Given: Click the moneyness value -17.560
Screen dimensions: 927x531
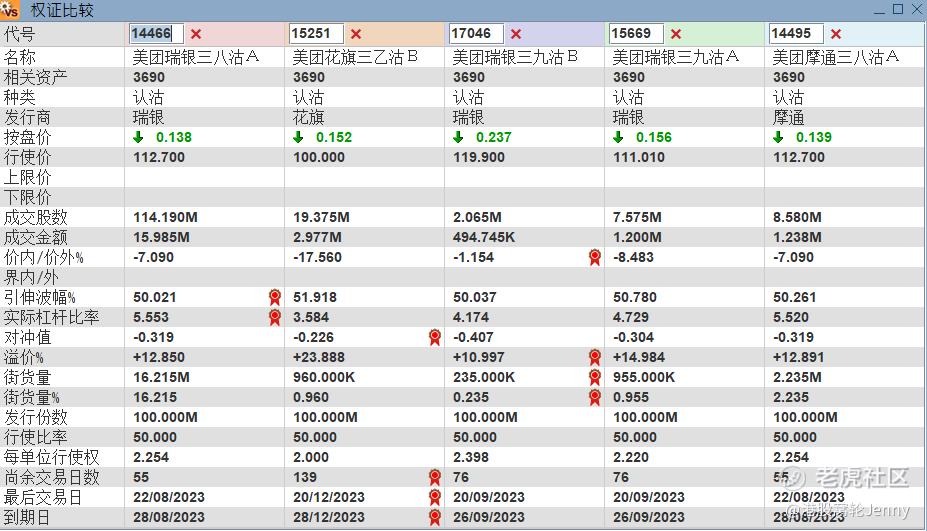Looking at the screenshot, I should tap(317, 257).
